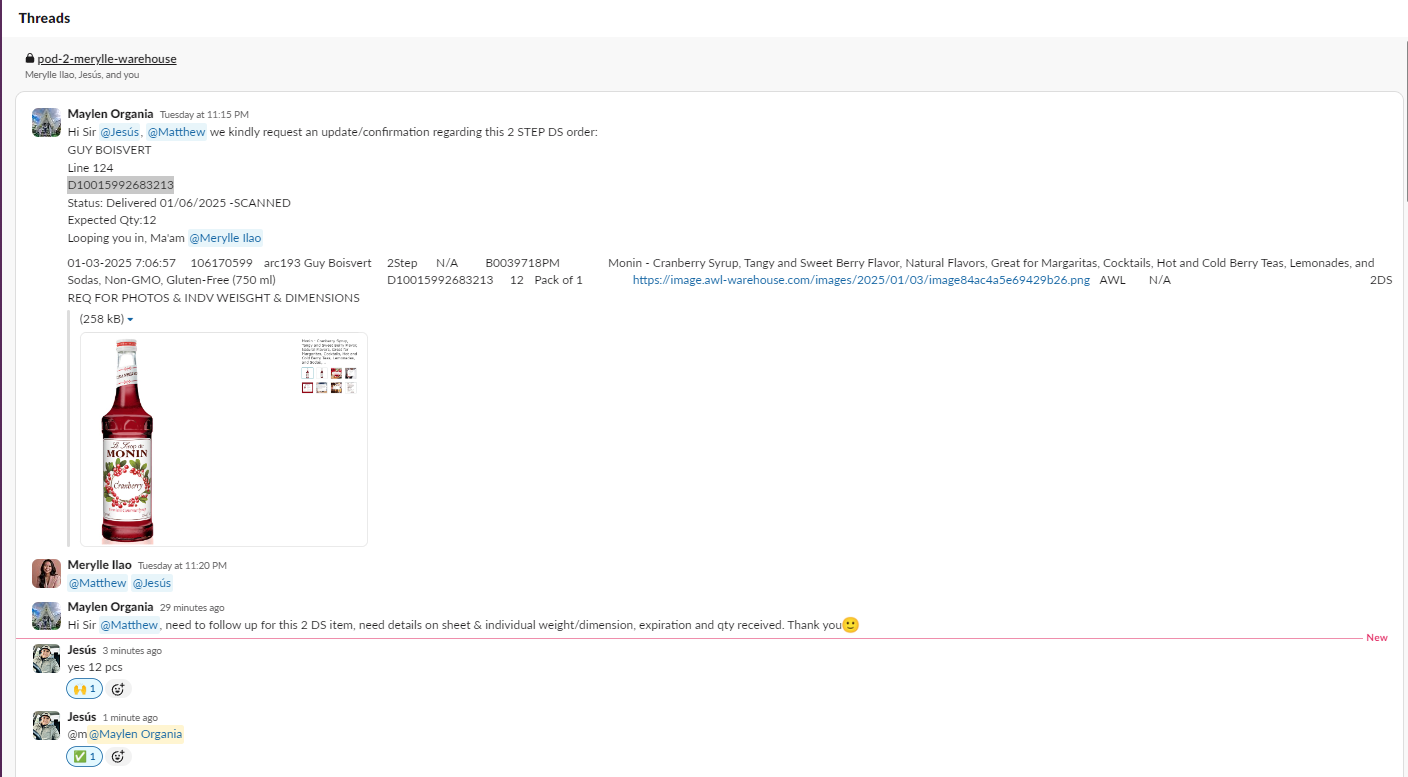
Task: Click @Jesús in Merylle Ilao's message
Action: point(152,583)
